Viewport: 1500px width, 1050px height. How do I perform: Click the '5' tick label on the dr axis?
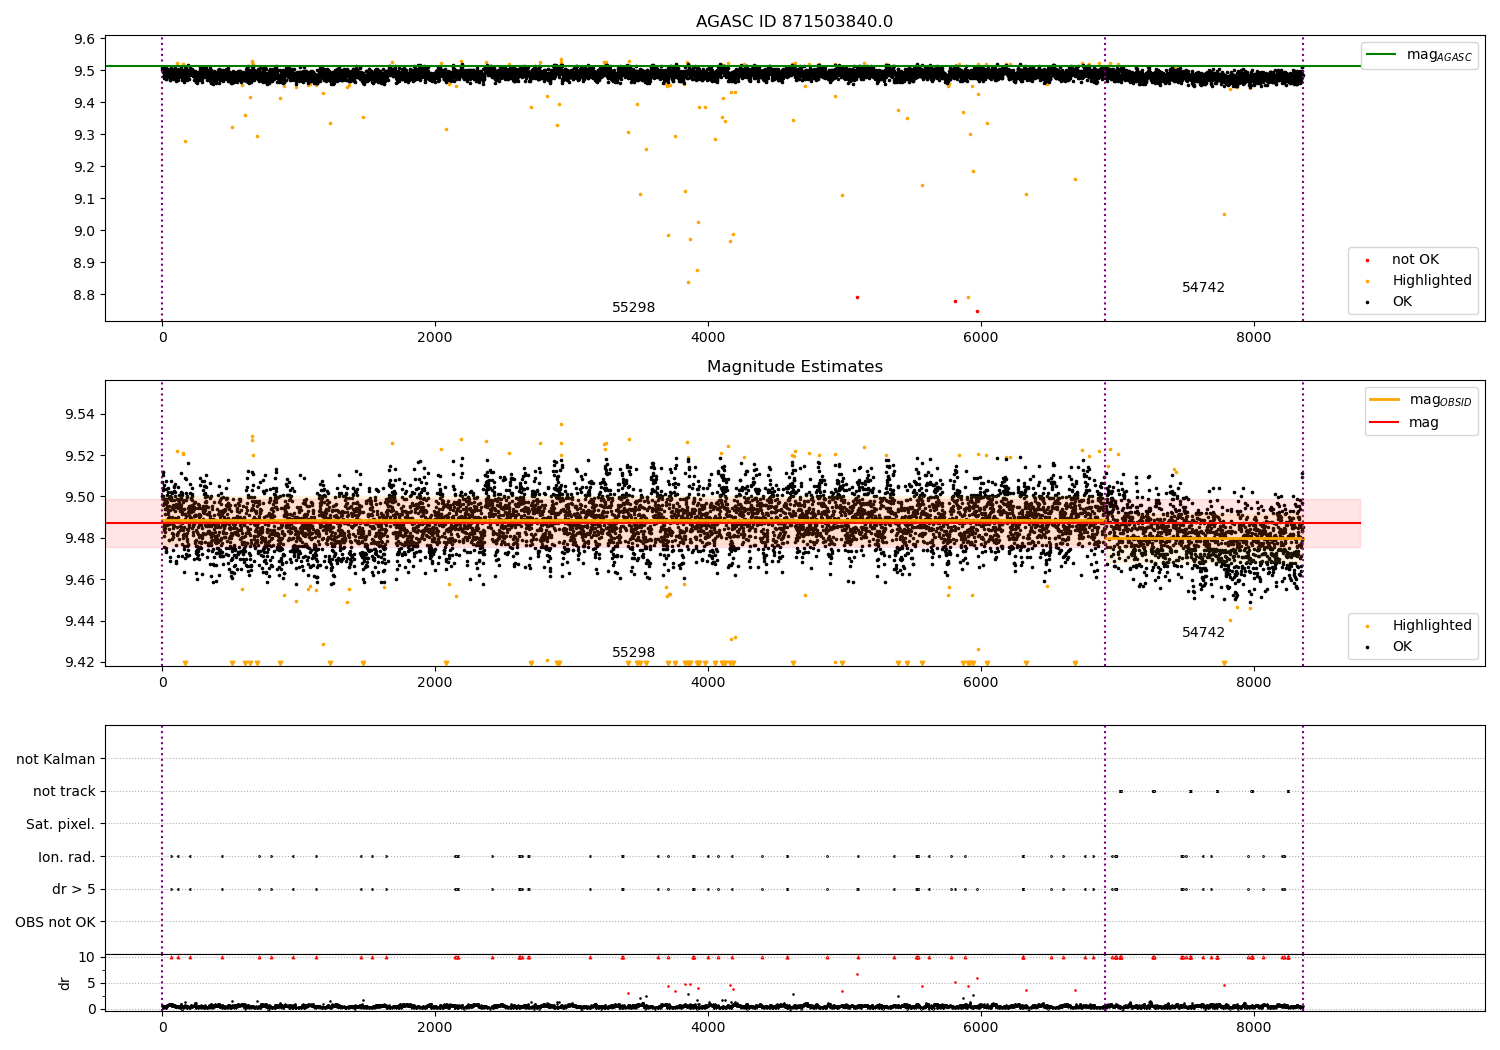pyautogui.click(x=92, y=984)
